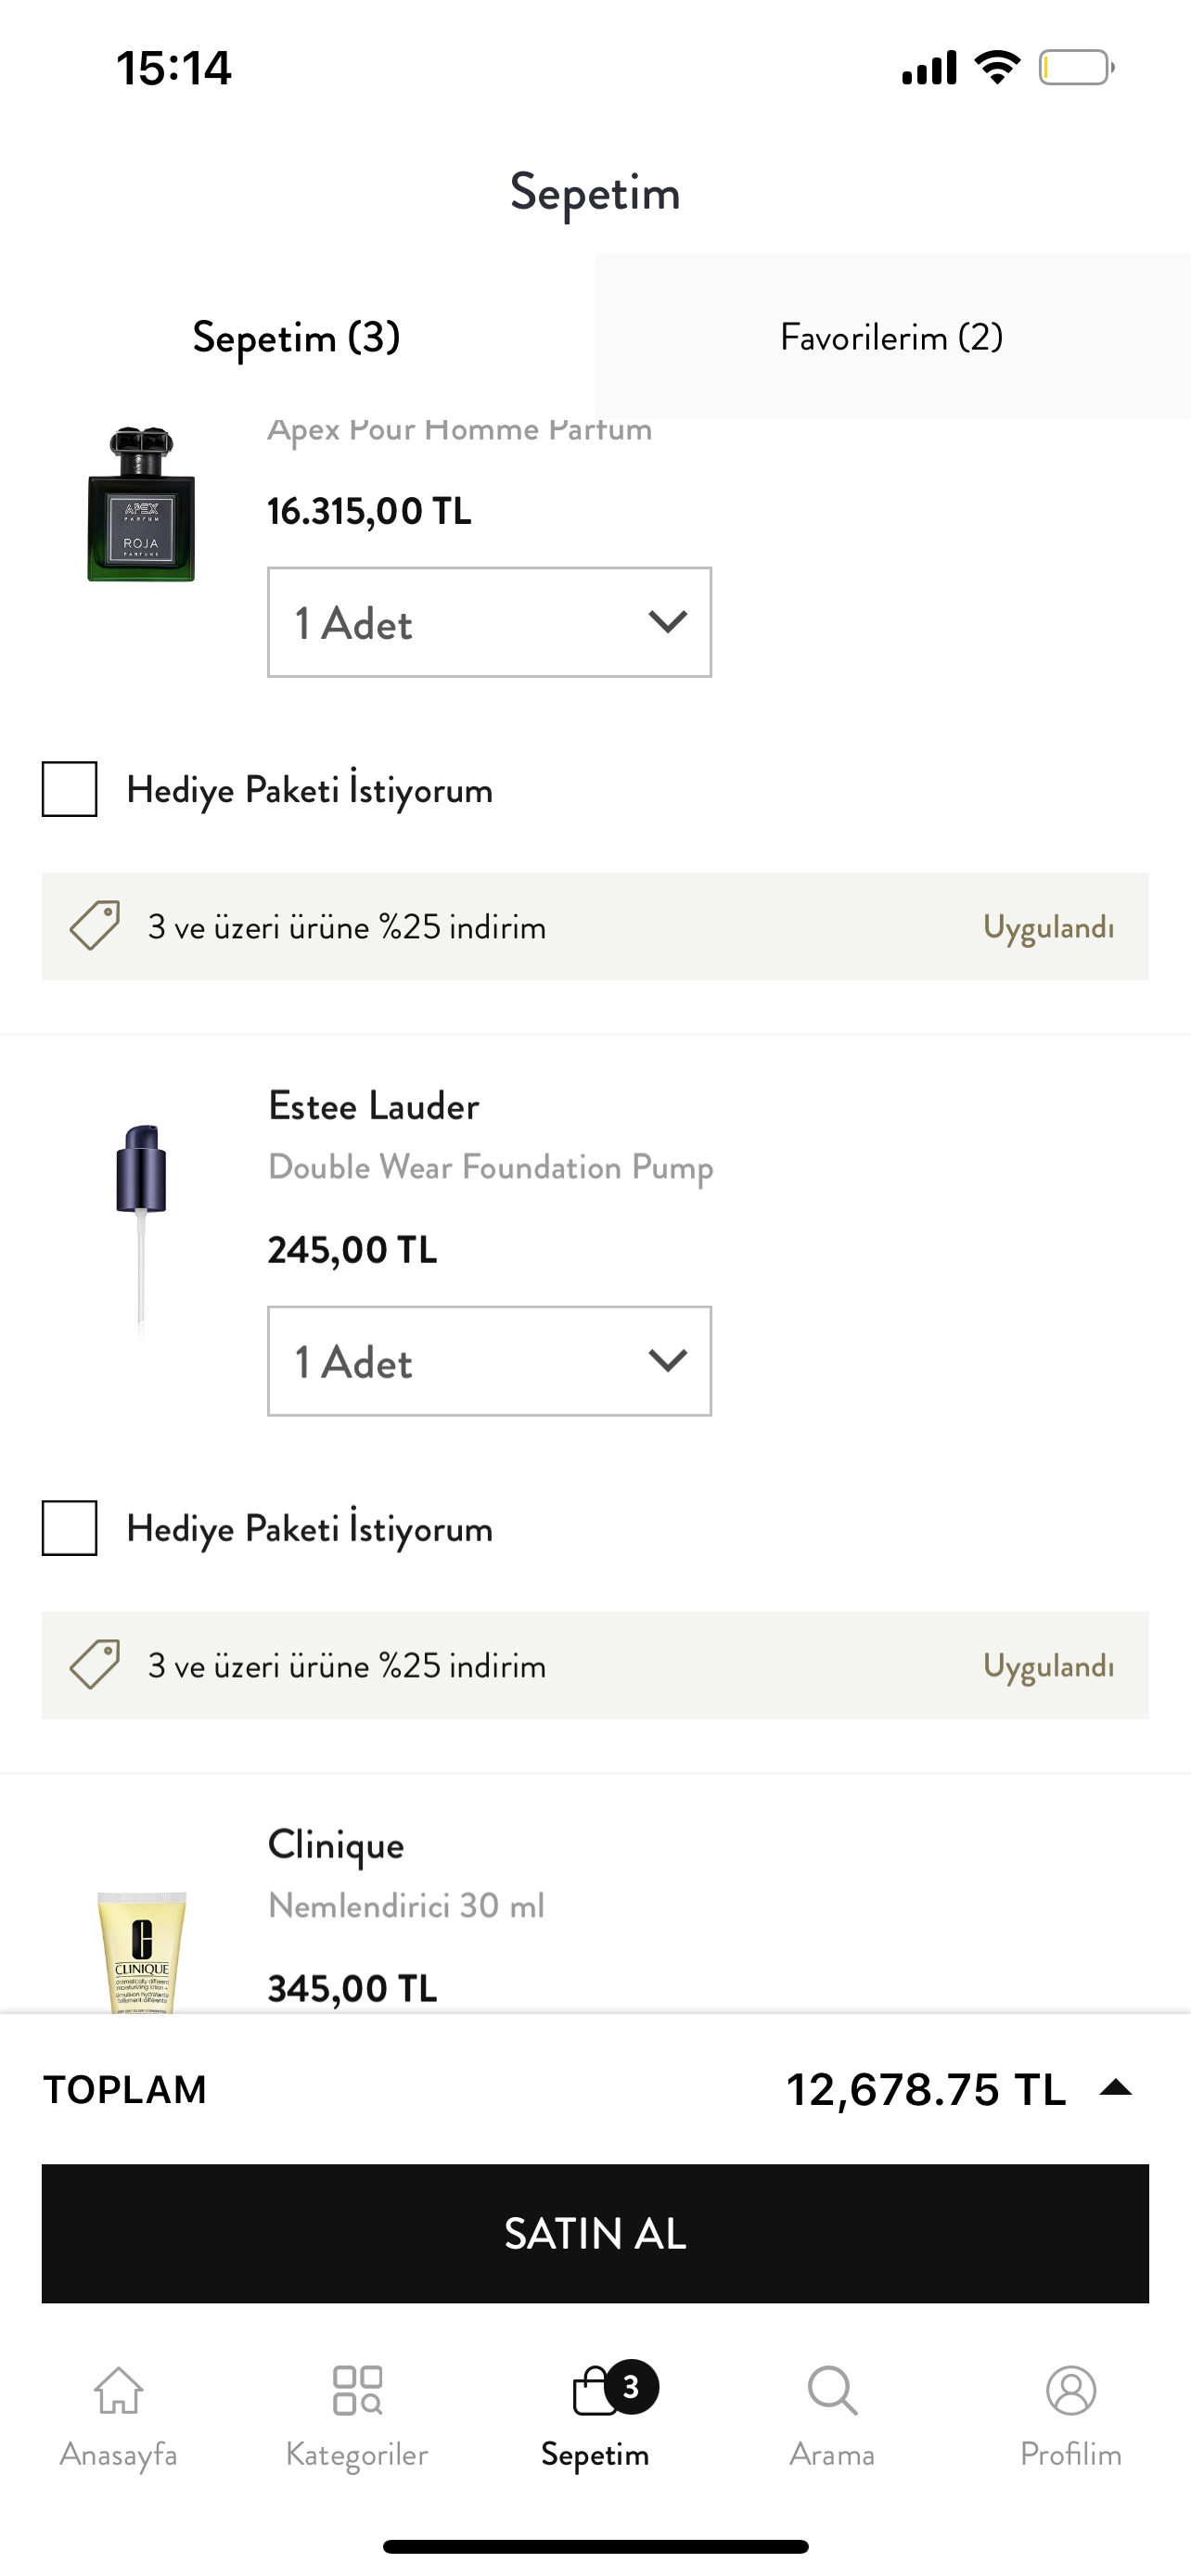Tap discount tag icon under Apex perfume
The height and width of the screenshot is (2576, 1191).
pyautogui.click(x=95, y=925)
